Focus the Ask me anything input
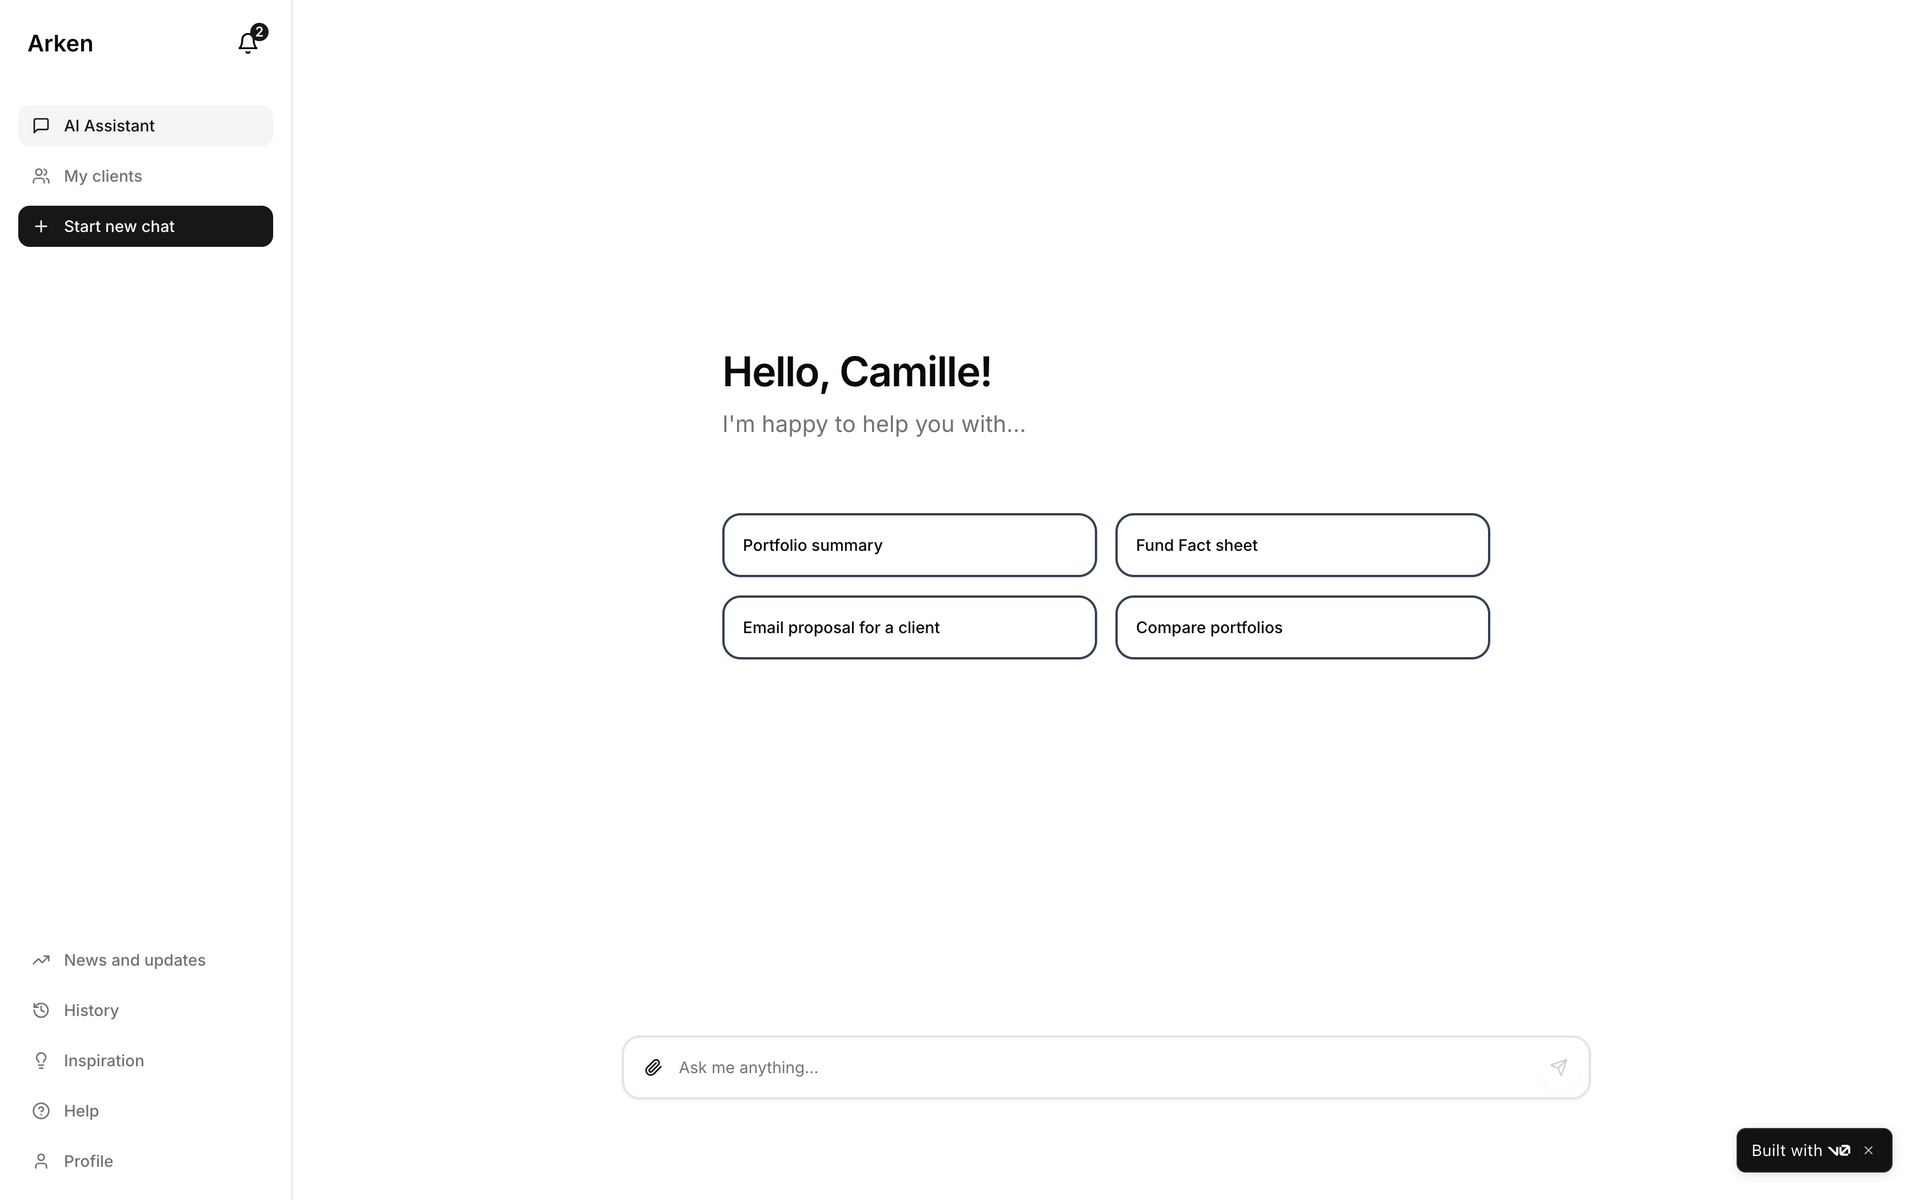 [x=1100, y=1068]
